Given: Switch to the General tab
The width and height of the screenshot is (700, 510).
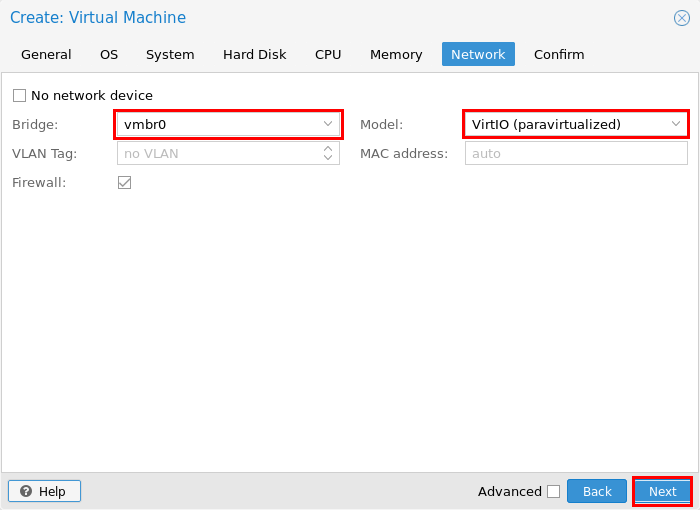Looking at the screenshot, I should pyautogui.click(x=46, y=54).
